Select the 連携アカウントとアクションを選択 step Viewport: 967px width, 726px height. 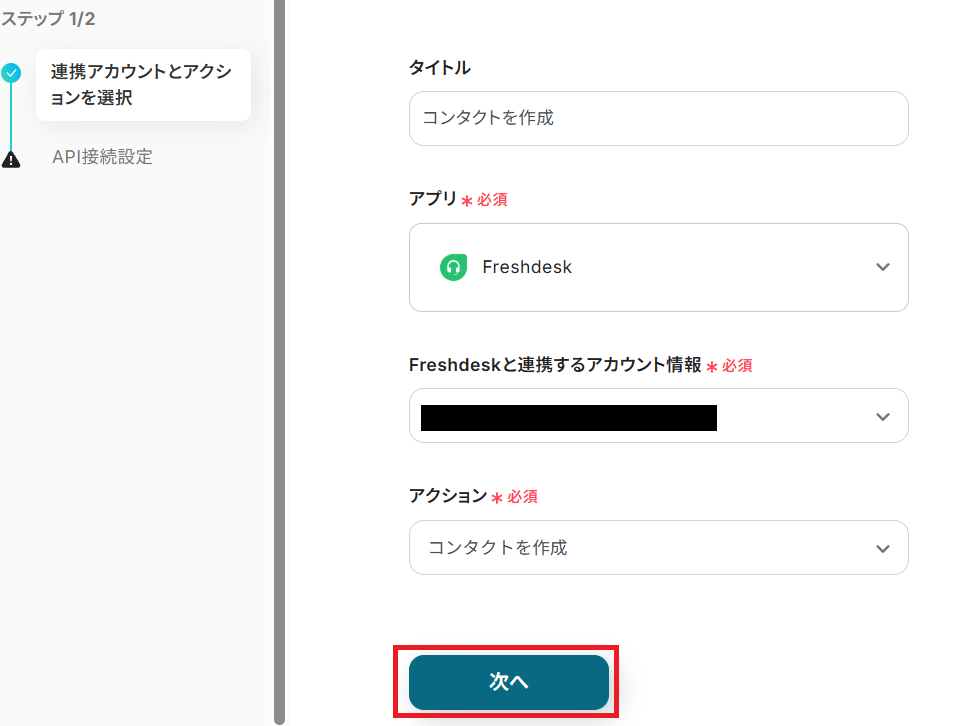pos(142,85)
